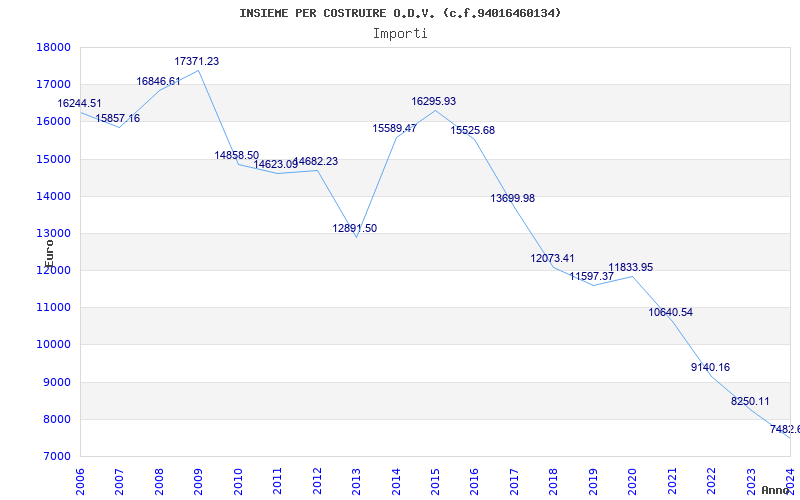Select the 14858.50 data label

coord(236,155)
